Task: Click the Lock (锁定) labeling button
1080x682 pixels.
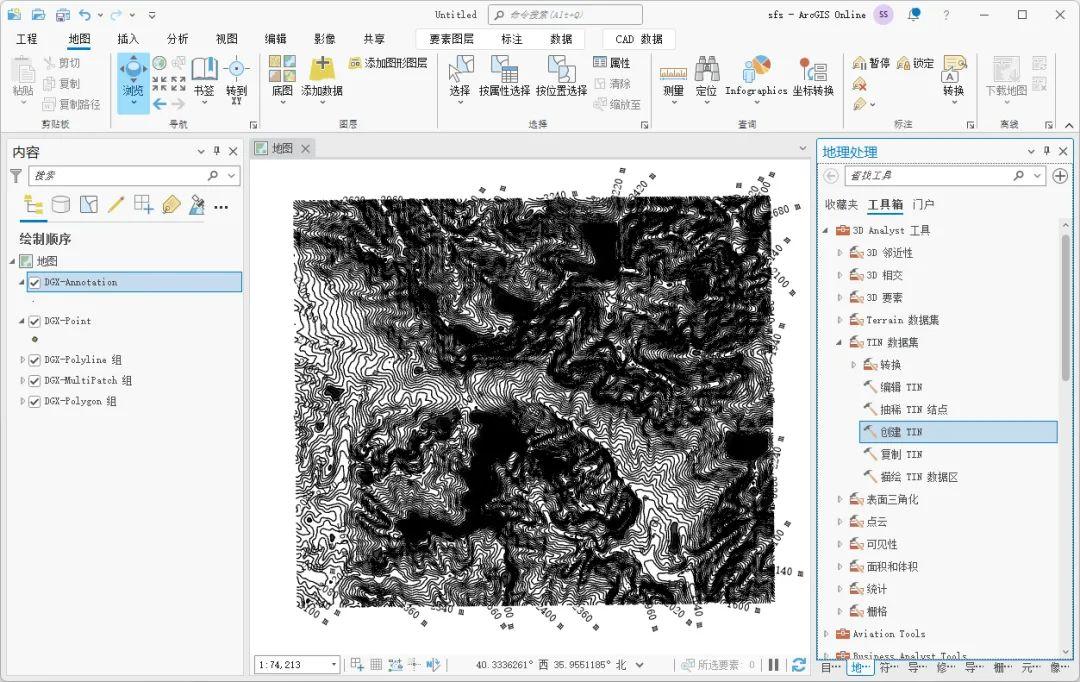Action: (x=915, y=63)
